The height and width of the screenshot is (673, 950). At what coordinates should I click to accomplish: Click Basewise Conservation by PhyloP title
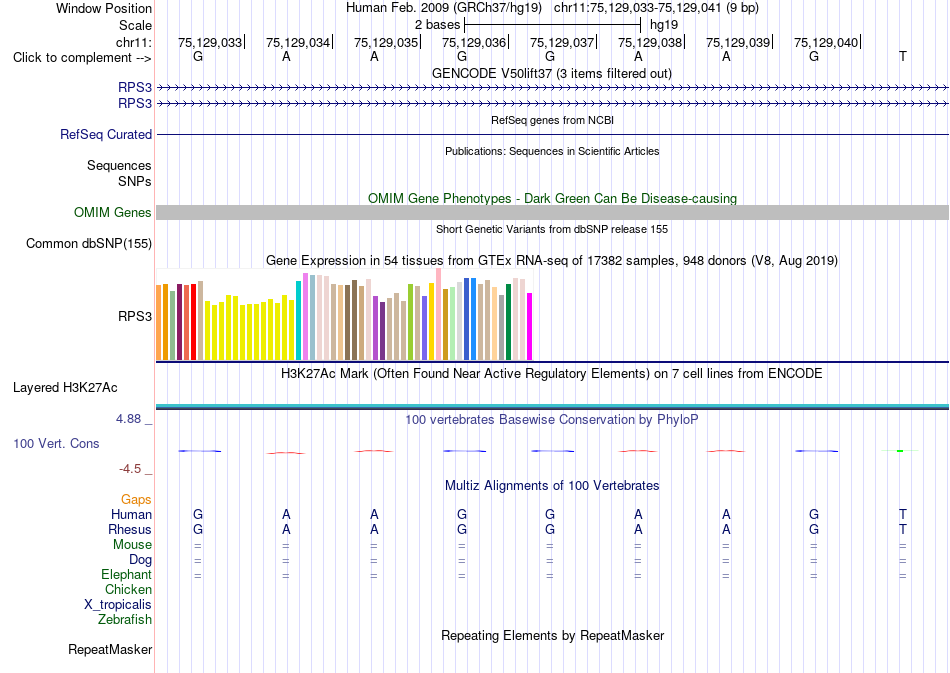pyautogui.click(x=552, y=419)
